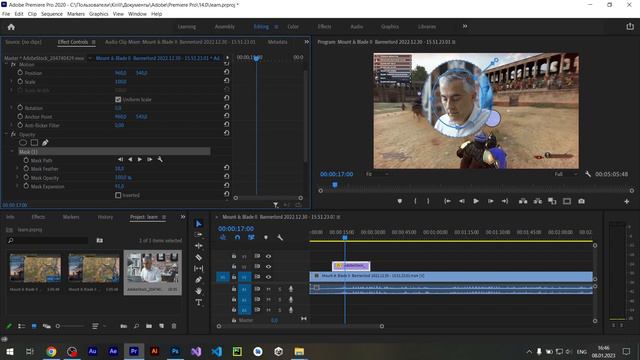Open the Fit zoom level dropdown
Viewport: 640px width, 360px height.
point(376,174)
